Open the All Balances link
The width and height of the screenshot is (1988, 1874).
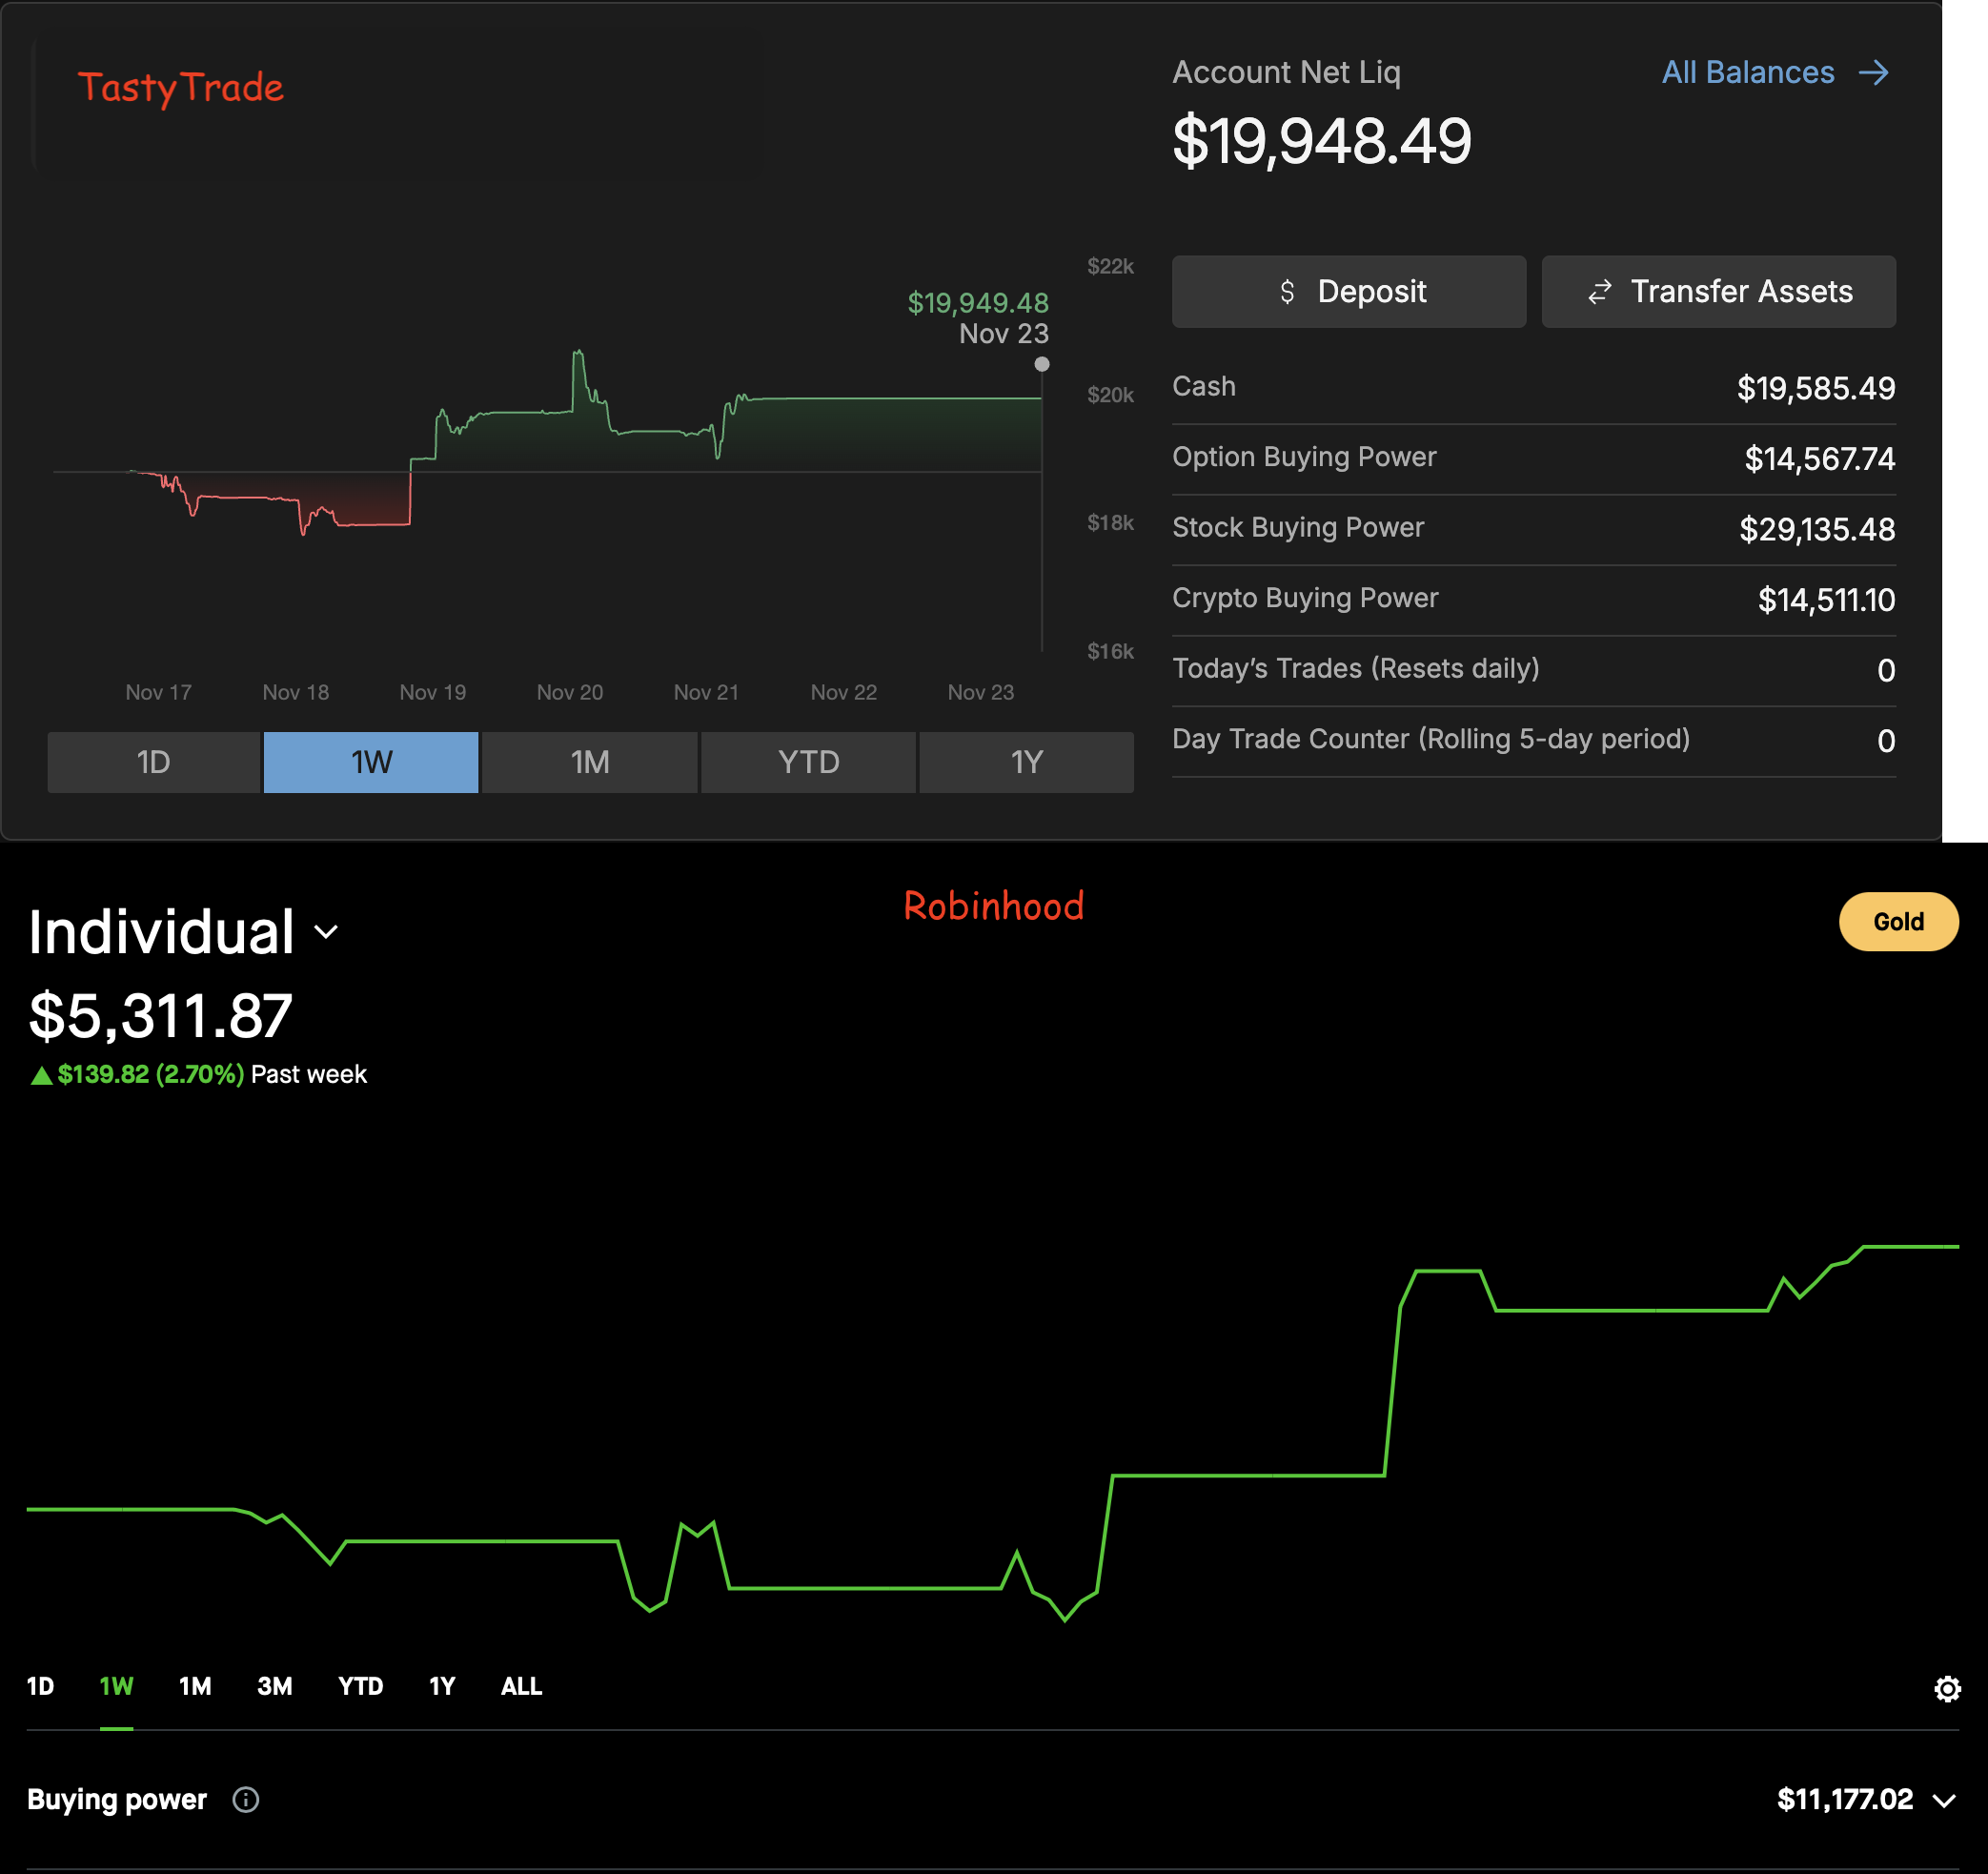(x=1747, y=72)
